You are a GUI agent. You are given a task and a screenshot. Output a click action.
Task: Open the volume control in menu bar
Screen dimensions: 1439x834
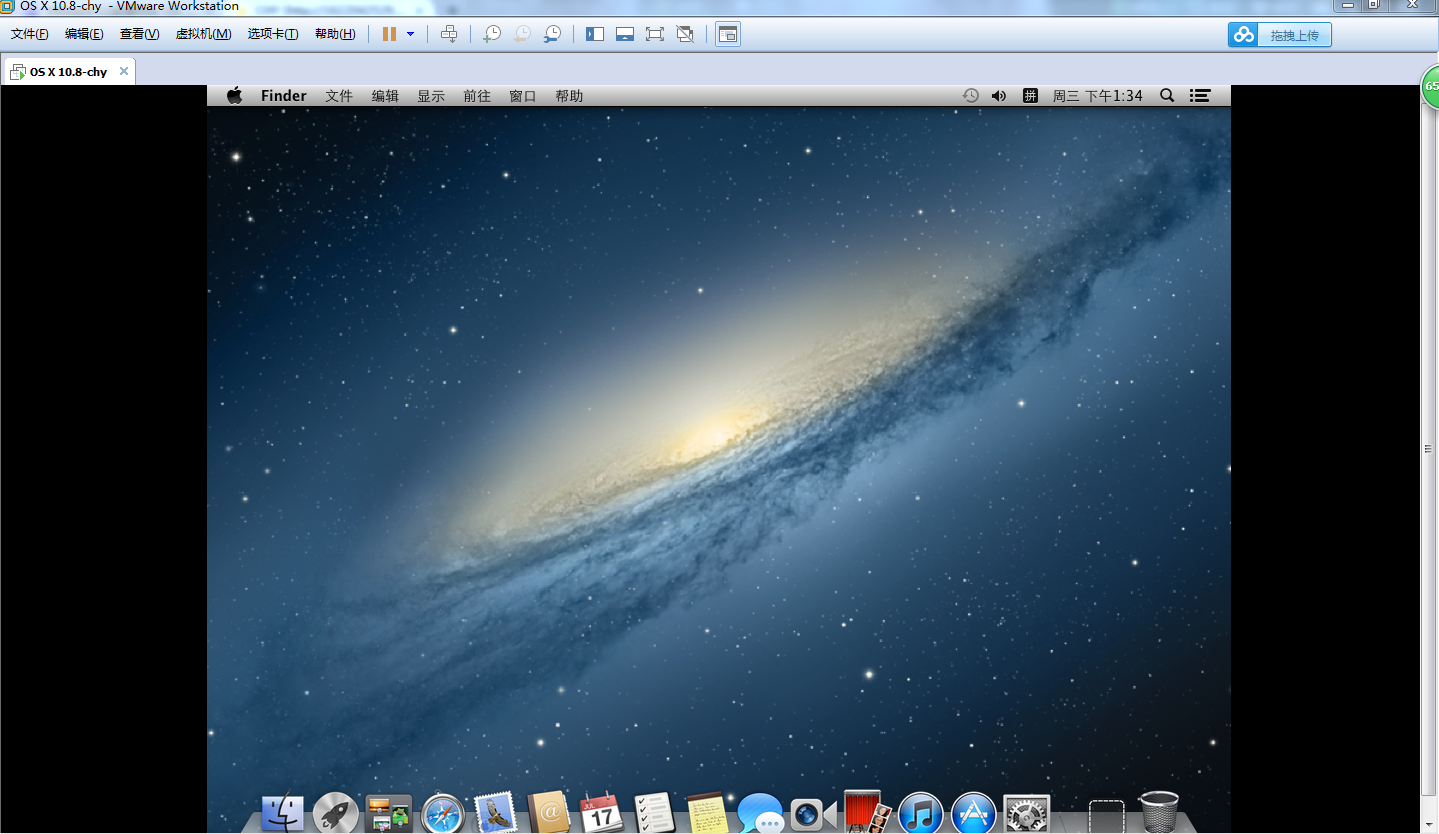point(999,96)
